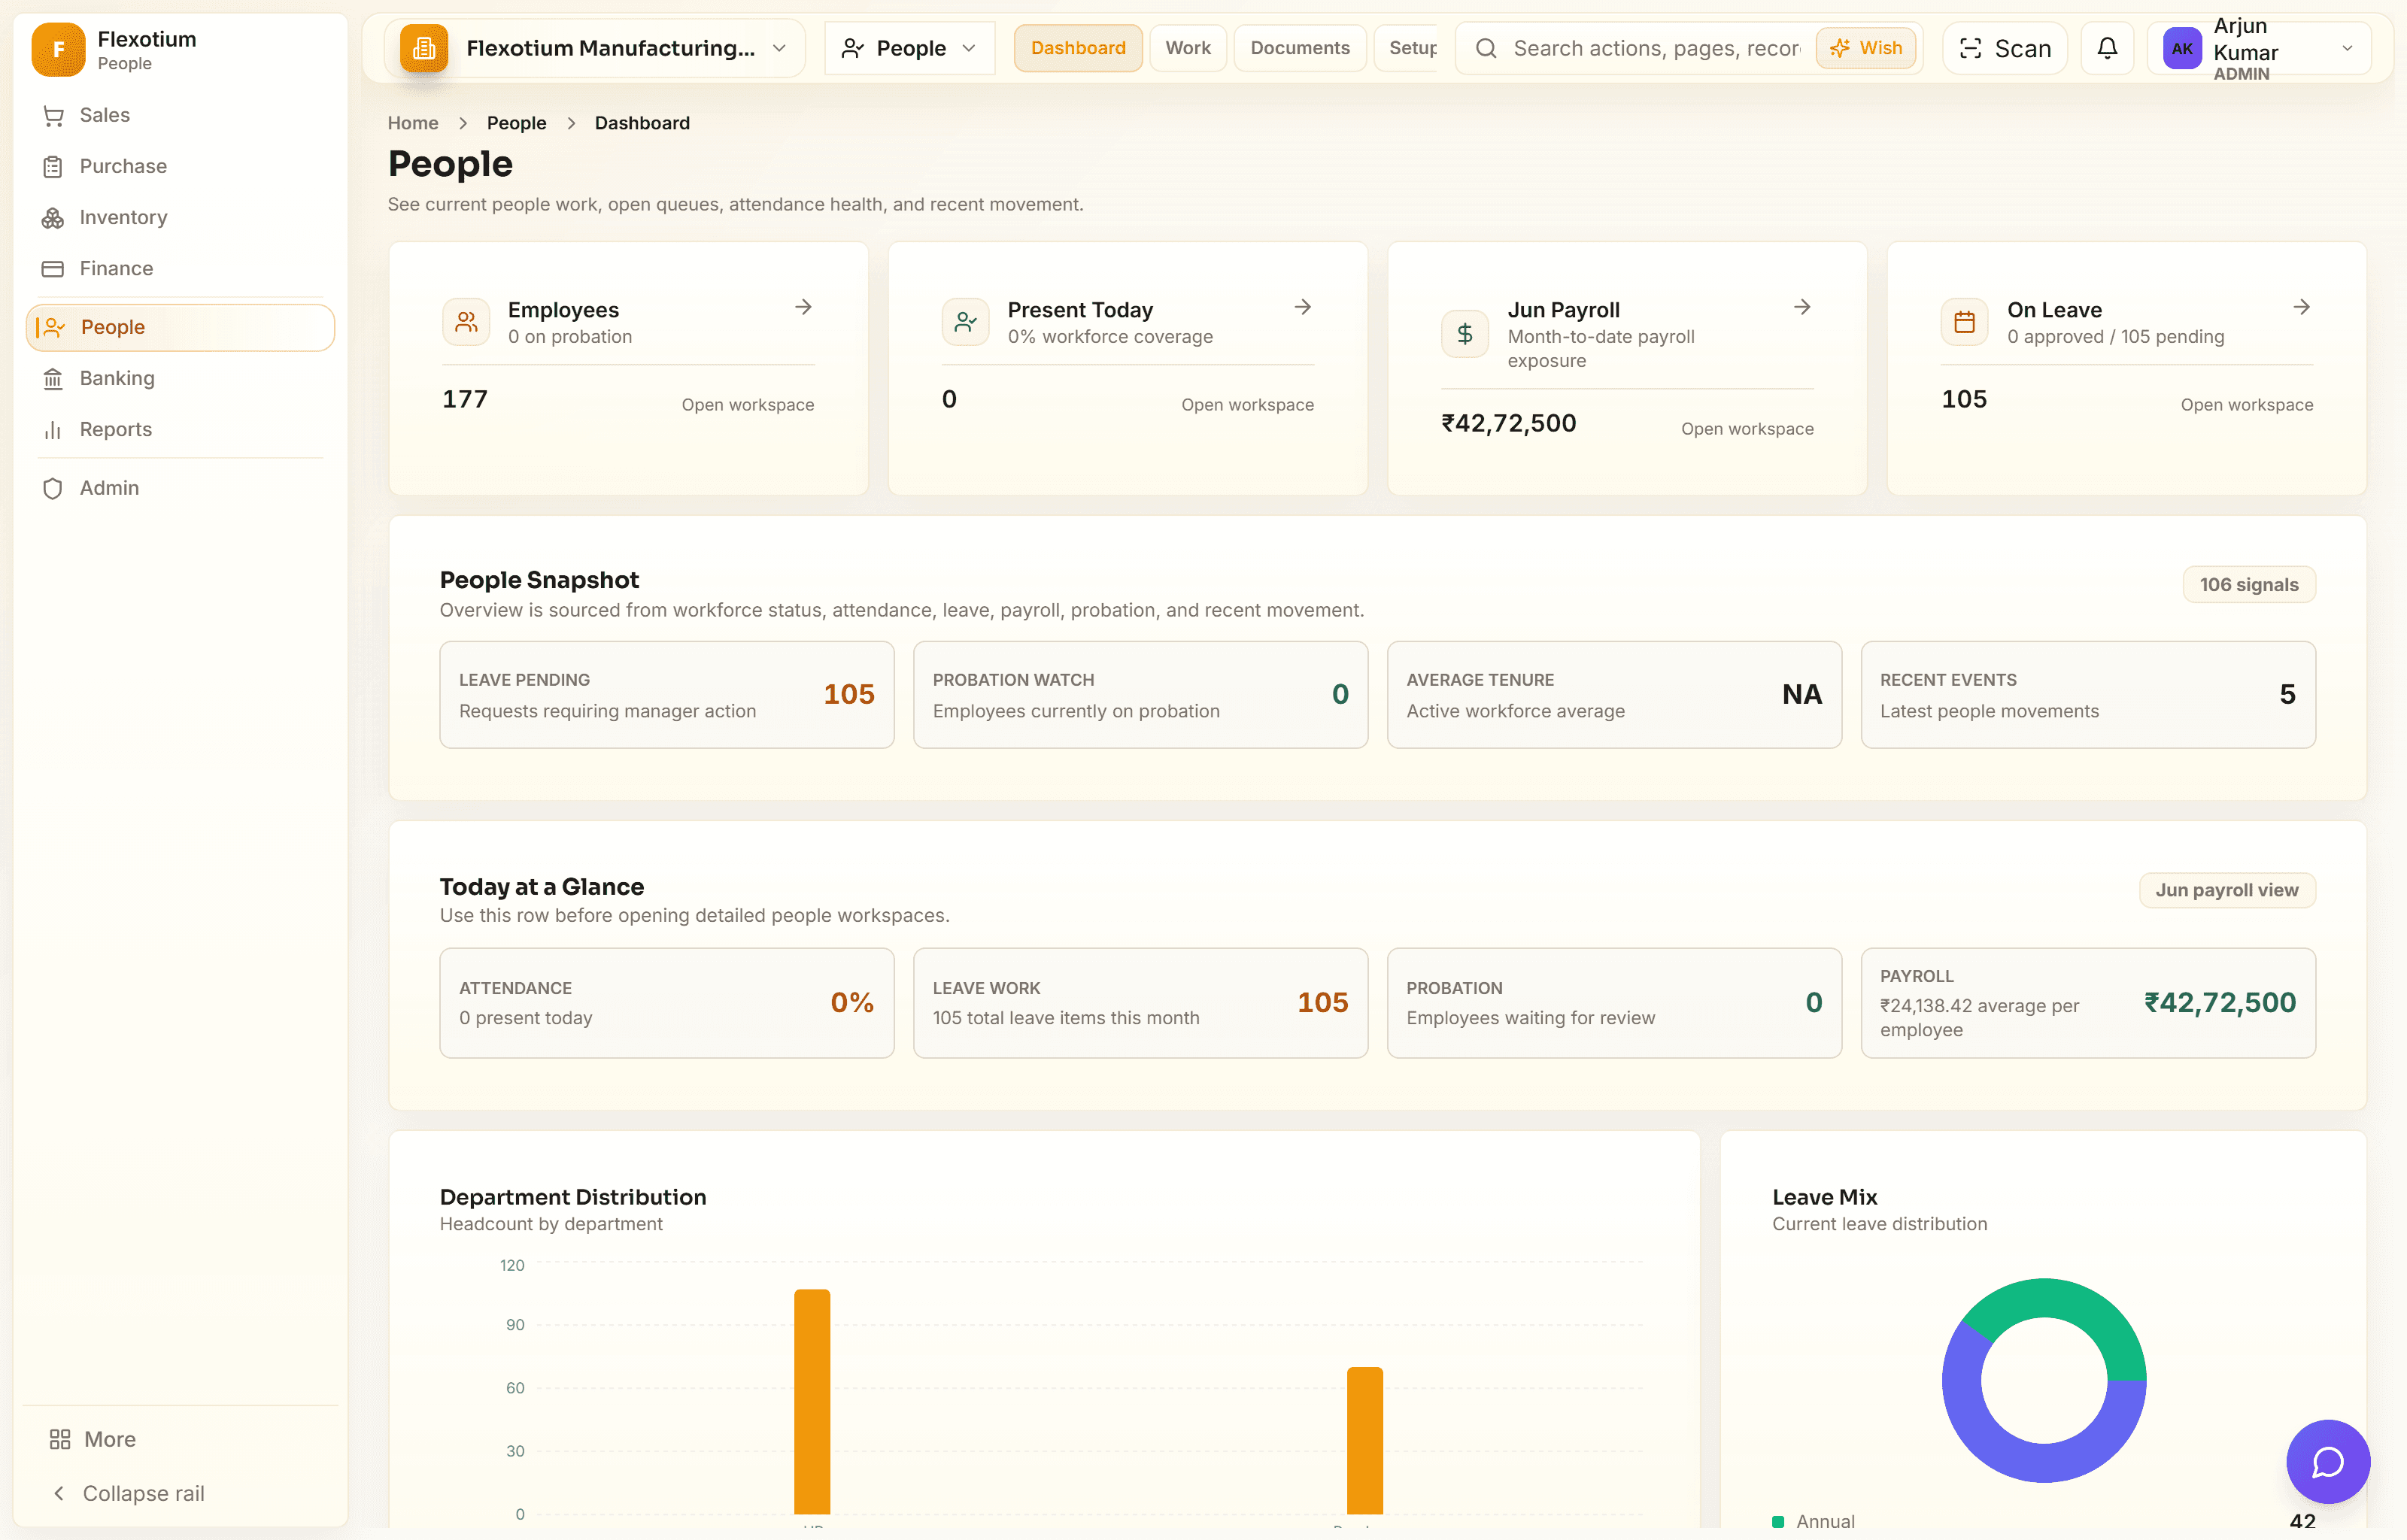Click the Payroll ₹42,72,500 glance tile
2407x1540 pixels.
2088,1003
